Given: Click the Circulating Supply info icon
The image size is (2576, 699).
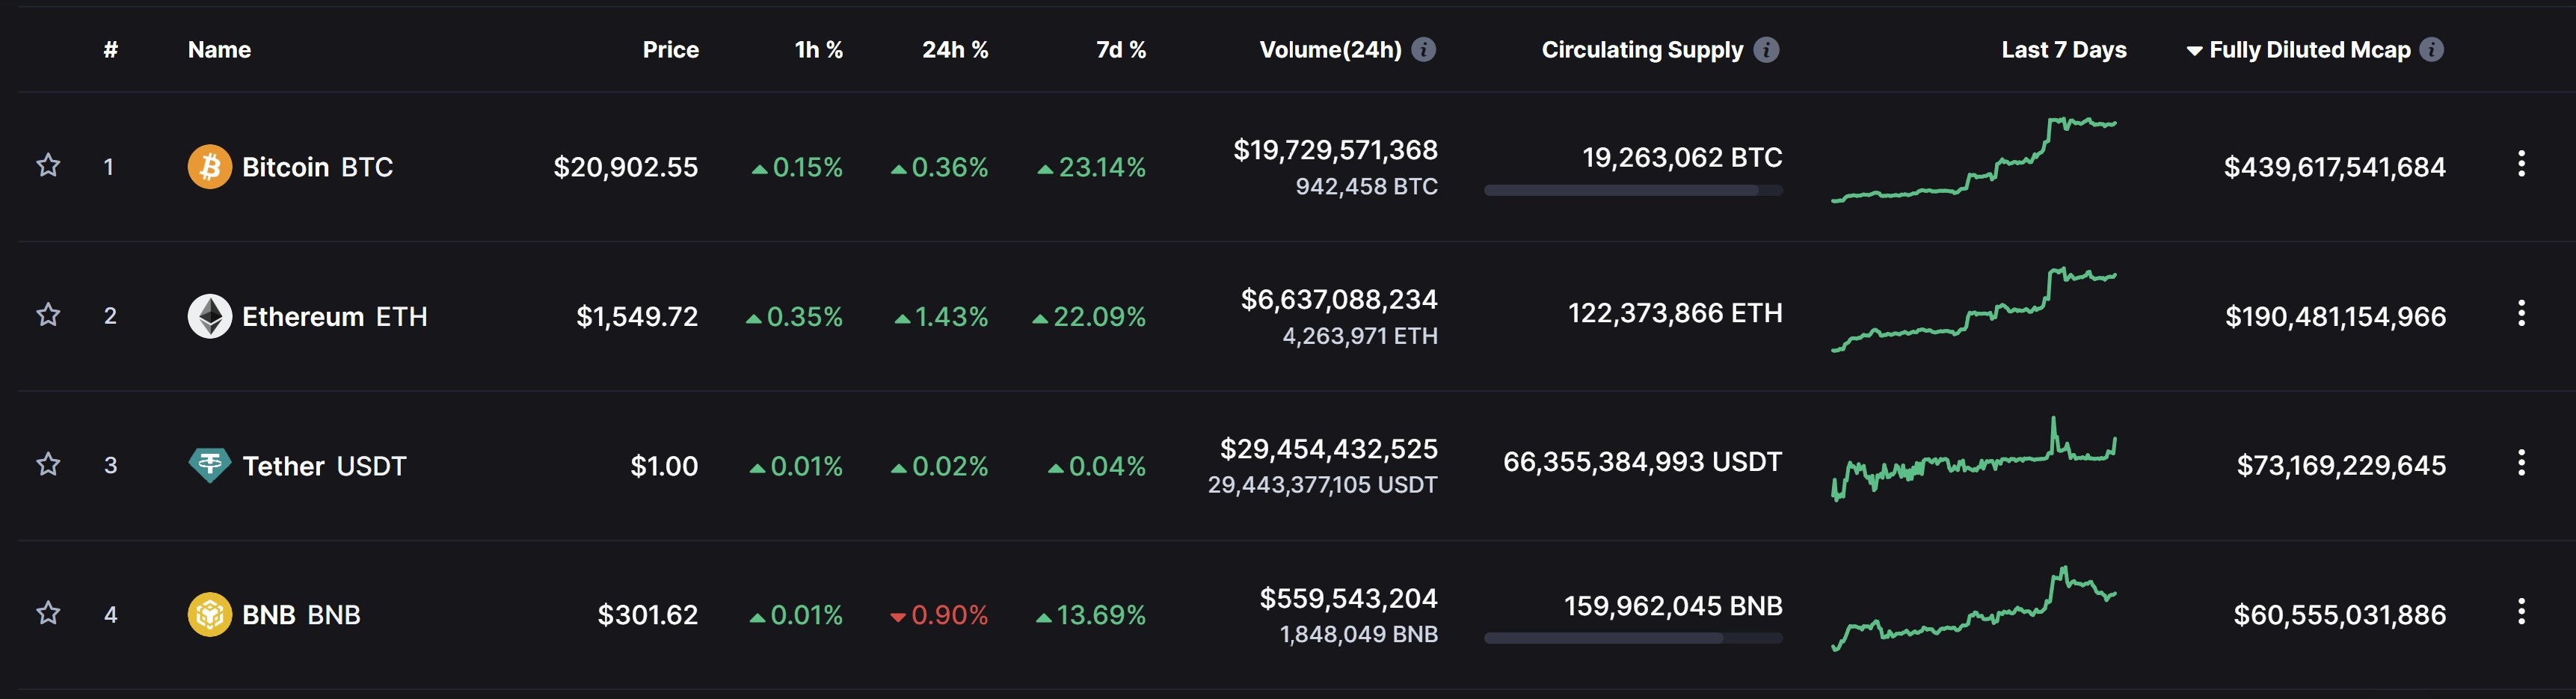Looking at the screenshot, I should (1766, 49).
